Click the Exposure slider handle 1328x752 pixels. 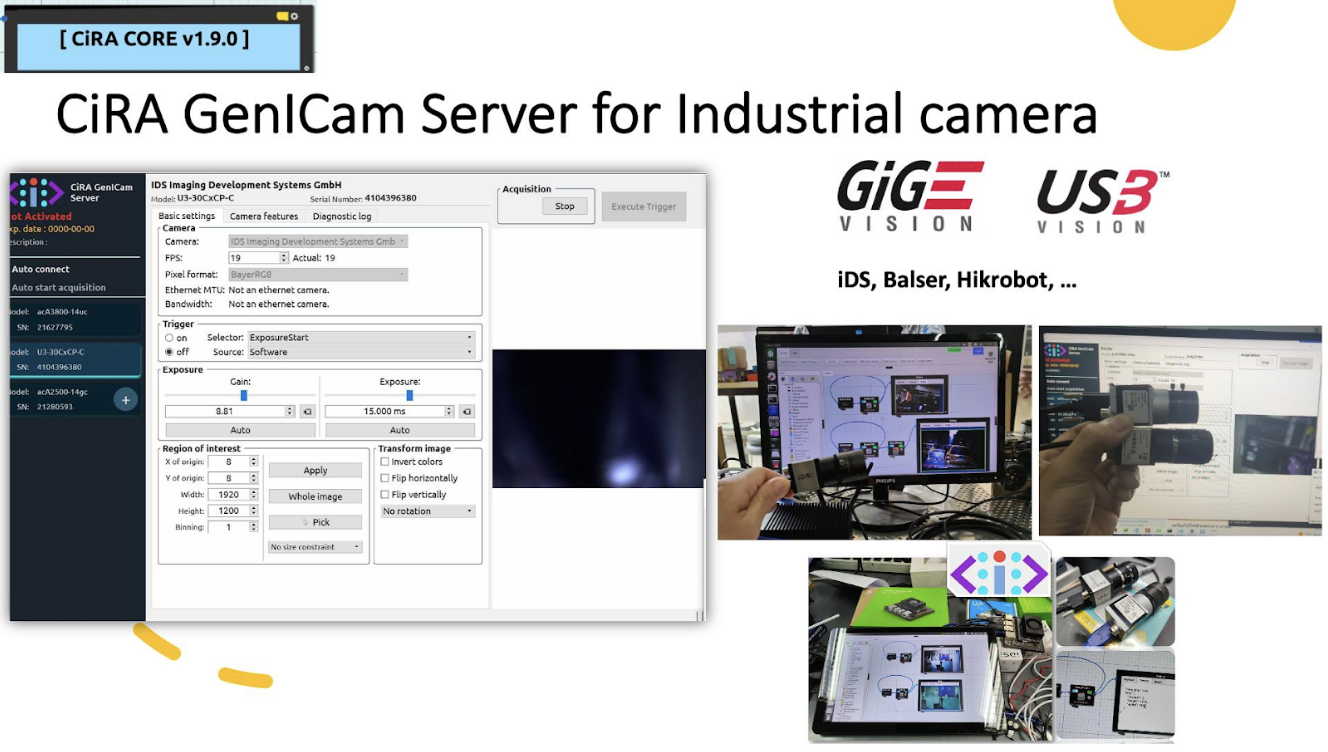click(410, 395)
